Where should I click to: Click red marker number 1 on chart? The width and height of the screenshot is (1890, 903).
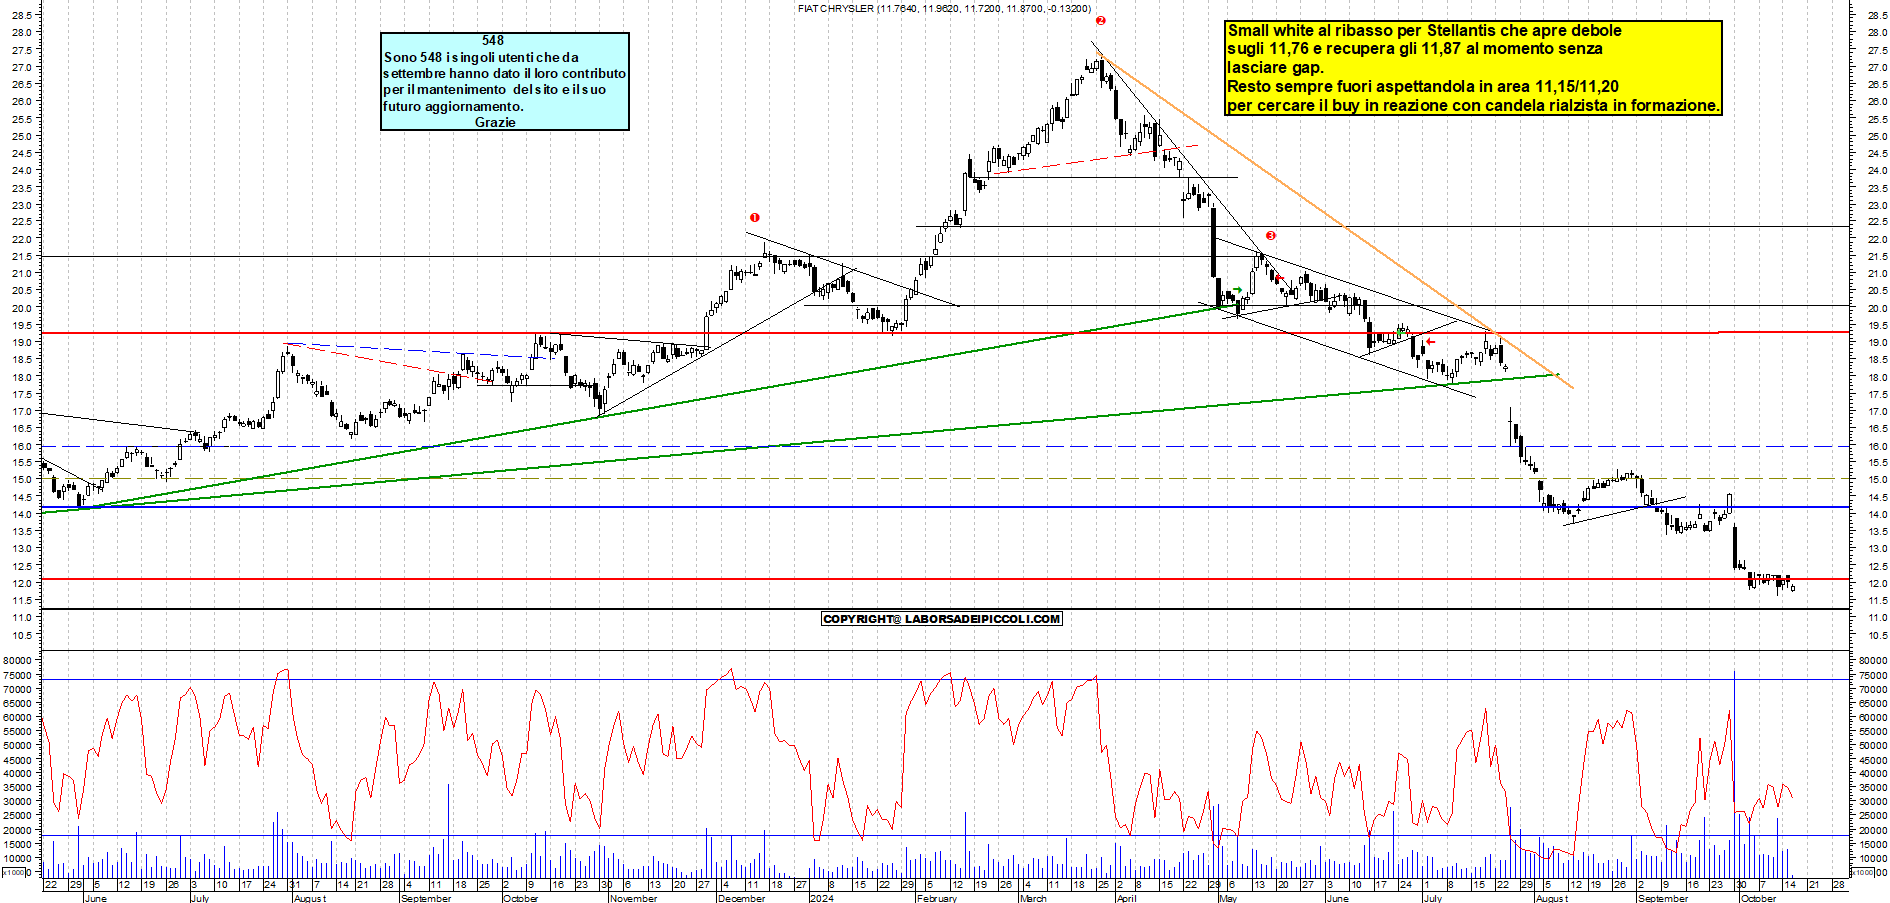coord(755,217)
